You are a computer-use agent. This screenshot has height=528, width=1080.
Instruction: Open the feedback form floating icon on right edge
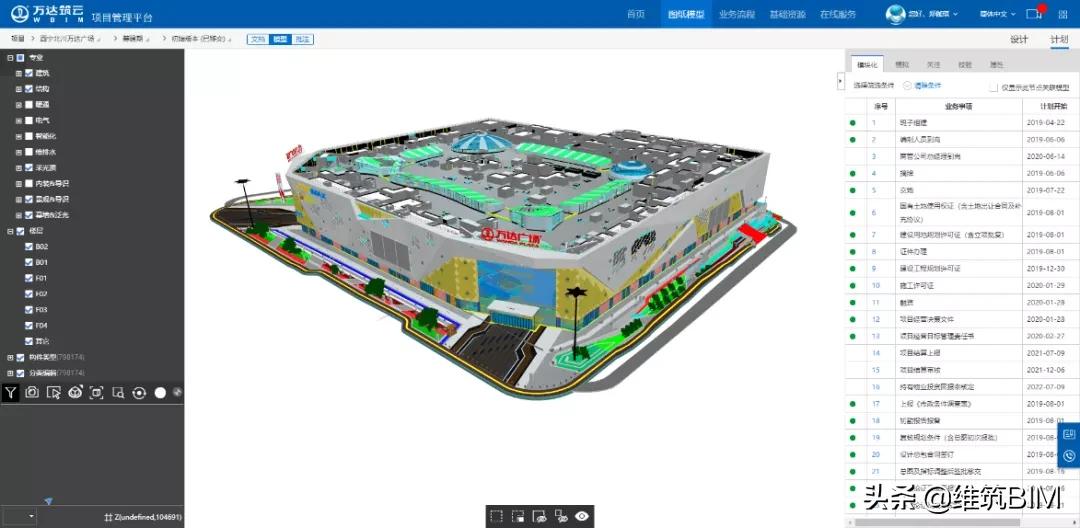pyautogui.click(x=1069, y=434)
